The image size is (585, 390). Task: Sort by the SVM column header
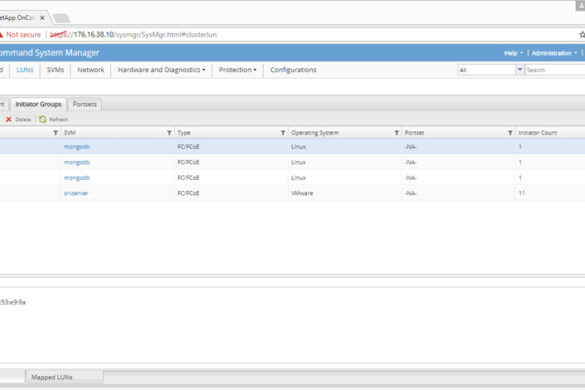tap(70, 132)
